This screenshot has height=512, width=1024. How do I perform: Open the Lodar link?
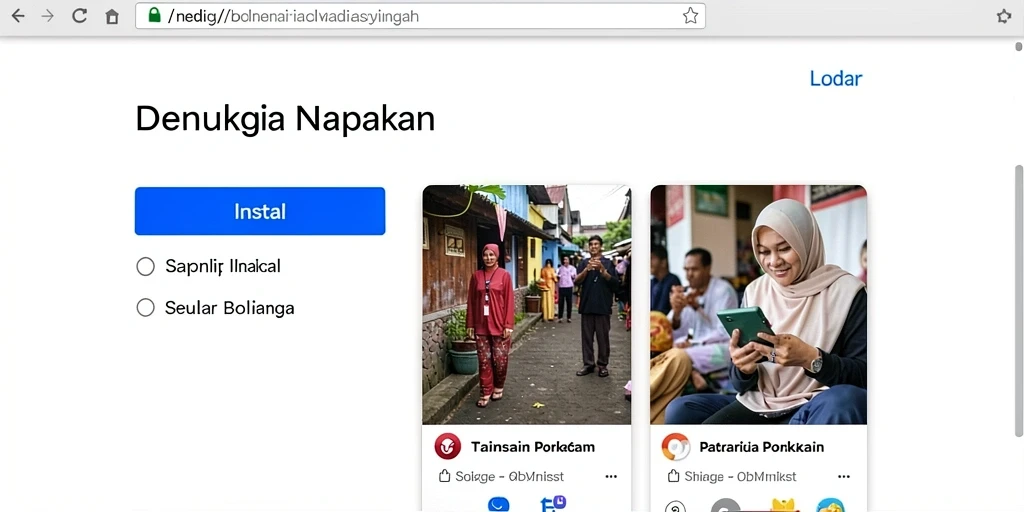(x=836, y=78)
